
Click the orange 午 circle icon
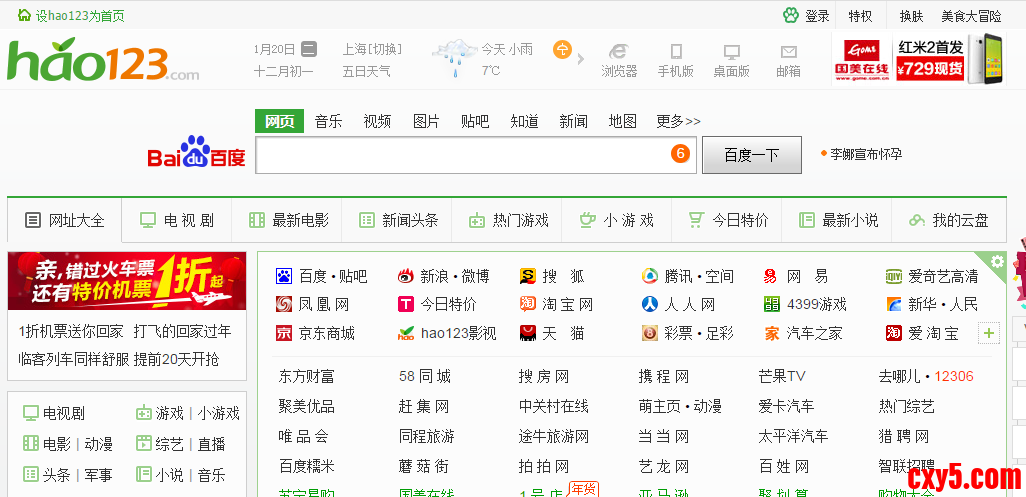[x=562, y=49]
